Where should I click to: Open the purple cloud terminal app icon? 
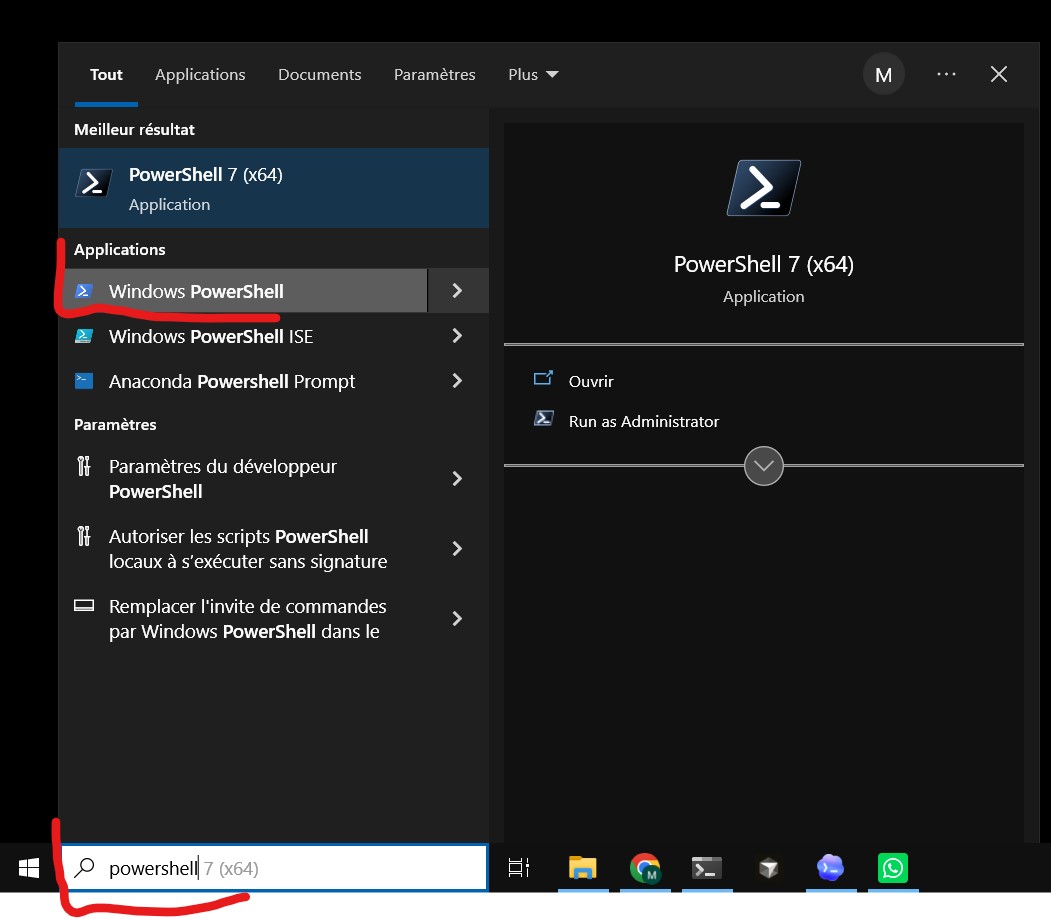pyautogui.click(x=830, y=868)
